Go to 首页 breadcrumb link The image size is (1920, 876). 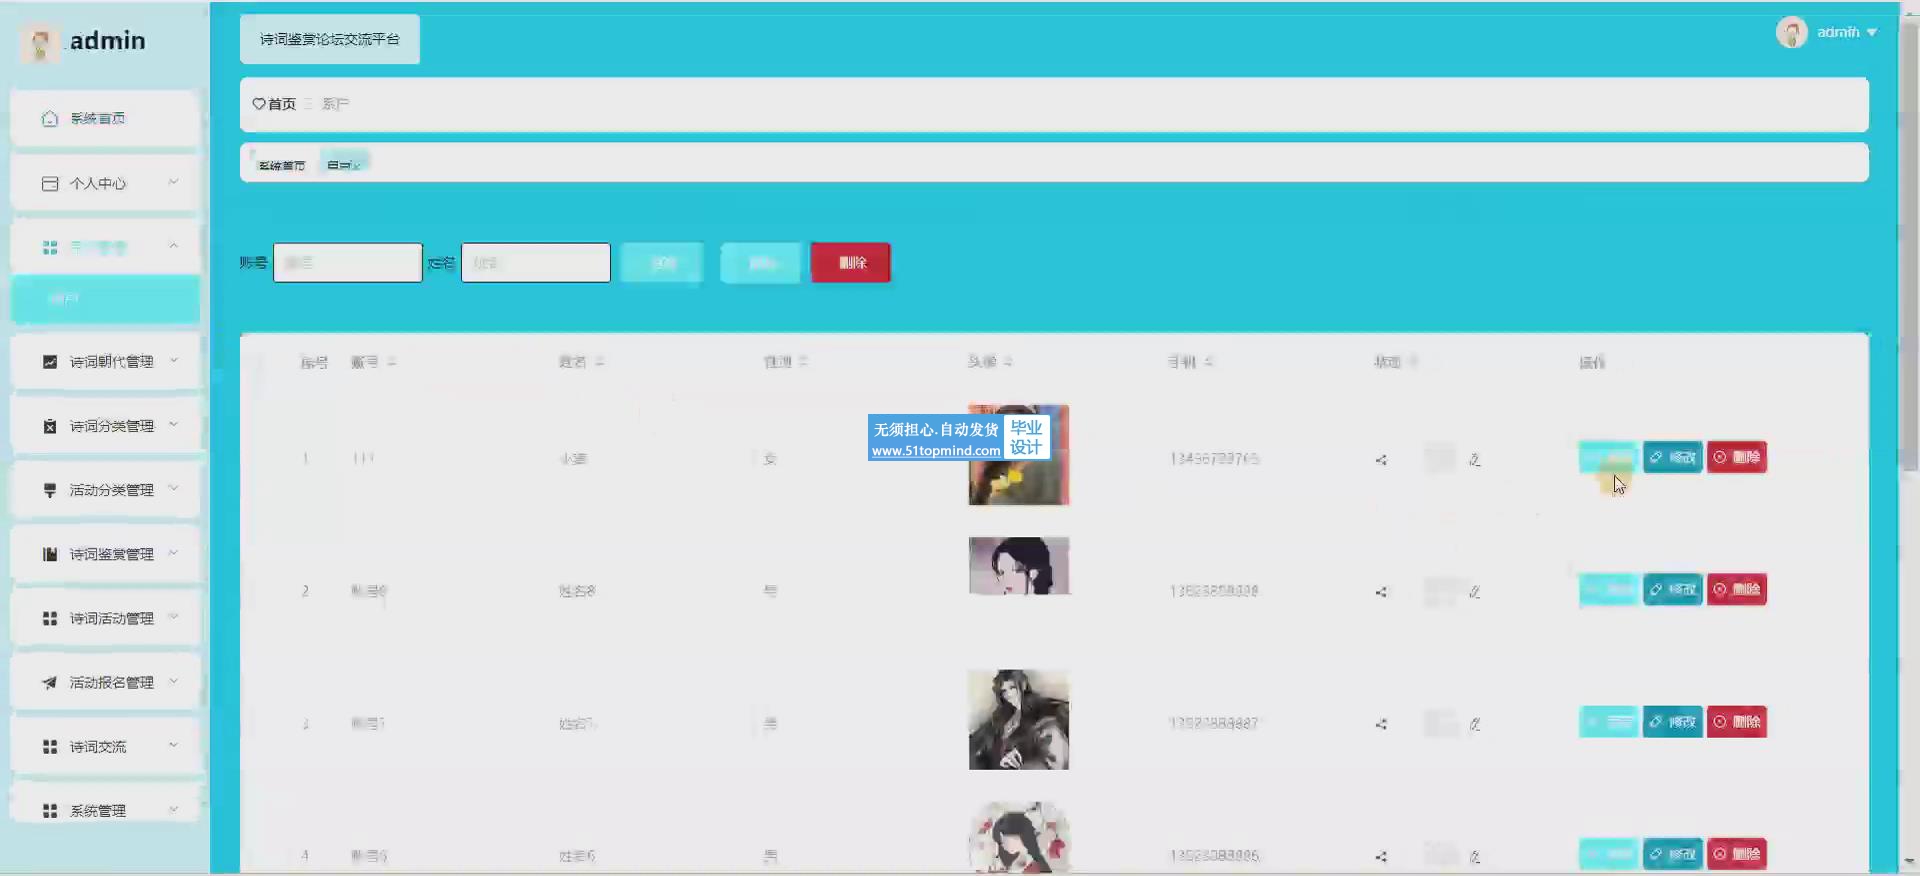click(282, 104)
